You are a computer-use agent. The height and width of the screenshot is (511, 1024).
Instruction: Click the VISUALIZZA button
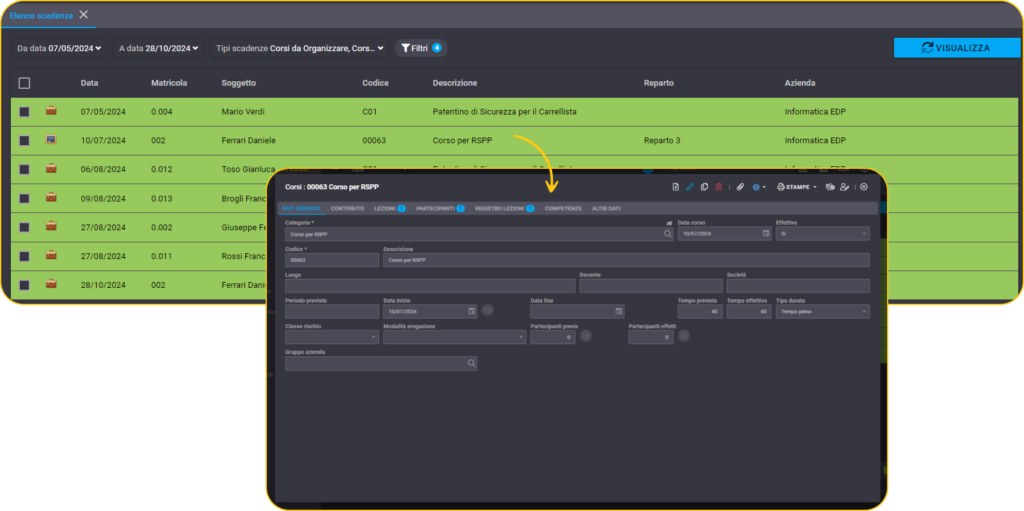(x=957, y=48)
